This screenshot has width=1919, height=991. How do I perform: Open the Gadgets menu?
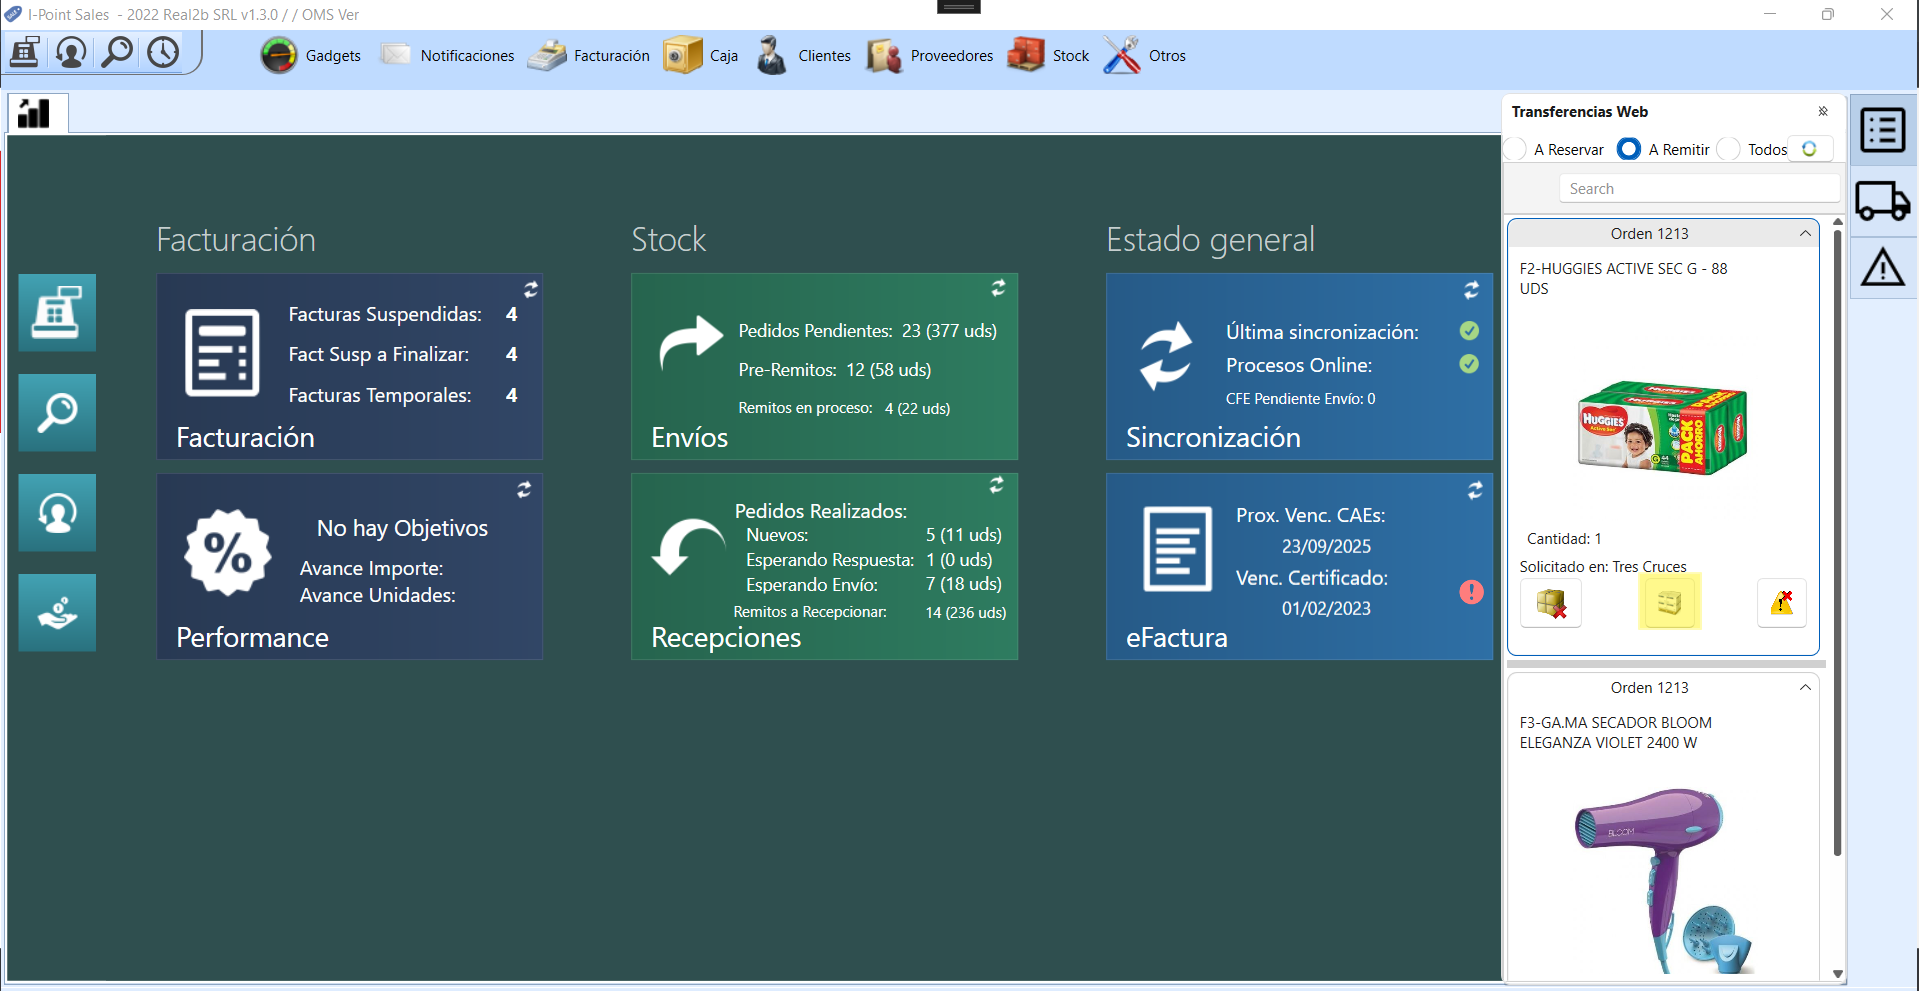point(311,56)
